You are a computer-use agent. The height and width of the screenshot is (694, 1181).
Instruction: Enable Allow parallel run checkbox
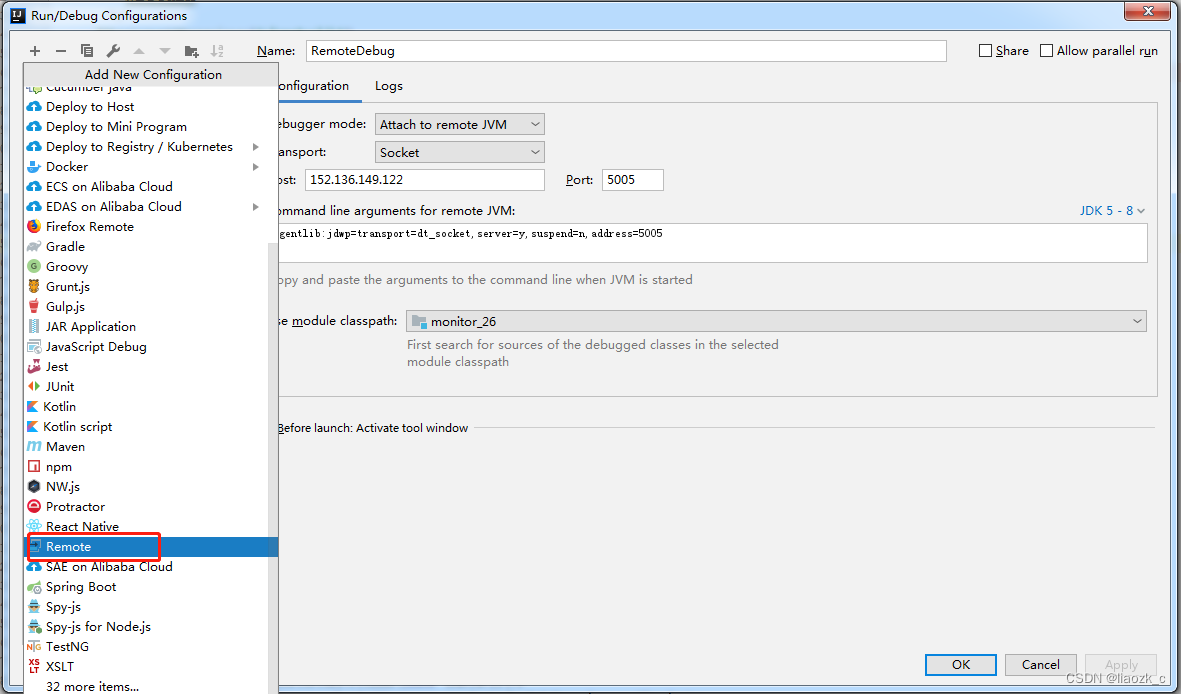pos(1046,50)
